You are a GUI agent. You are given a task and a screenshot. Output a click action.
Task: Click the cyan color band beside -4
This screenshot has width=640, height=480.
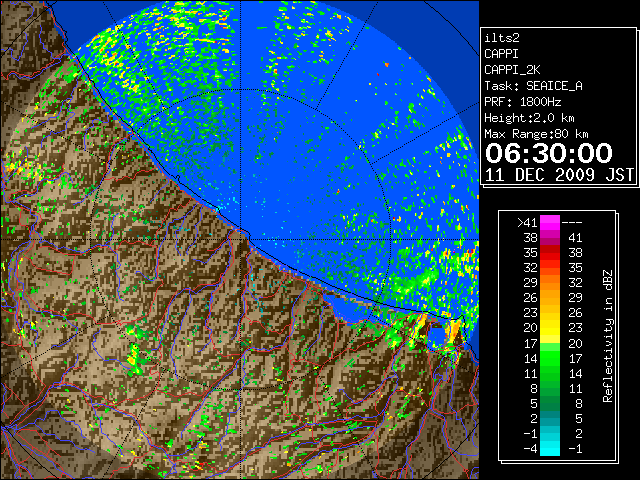tap(550, 448)
